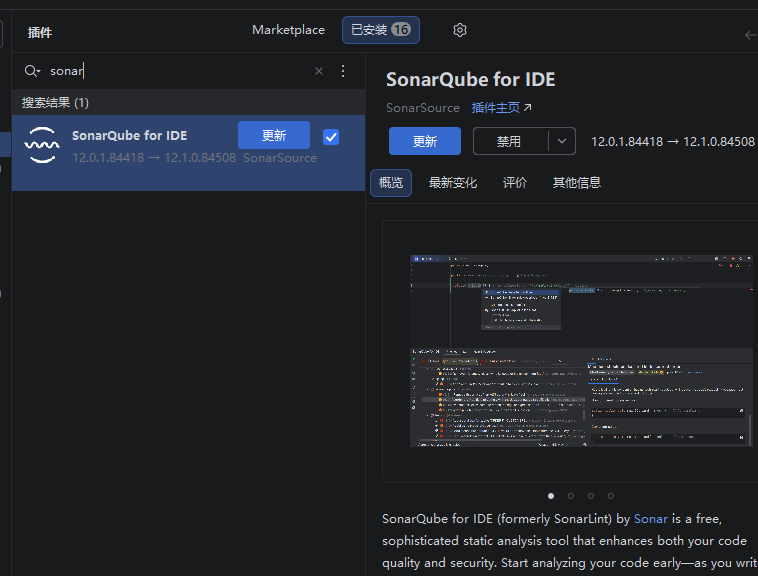Select the fourth carousel dot
Image resolution: width=758 pixels, height=576 pixels.
point(611,496)
